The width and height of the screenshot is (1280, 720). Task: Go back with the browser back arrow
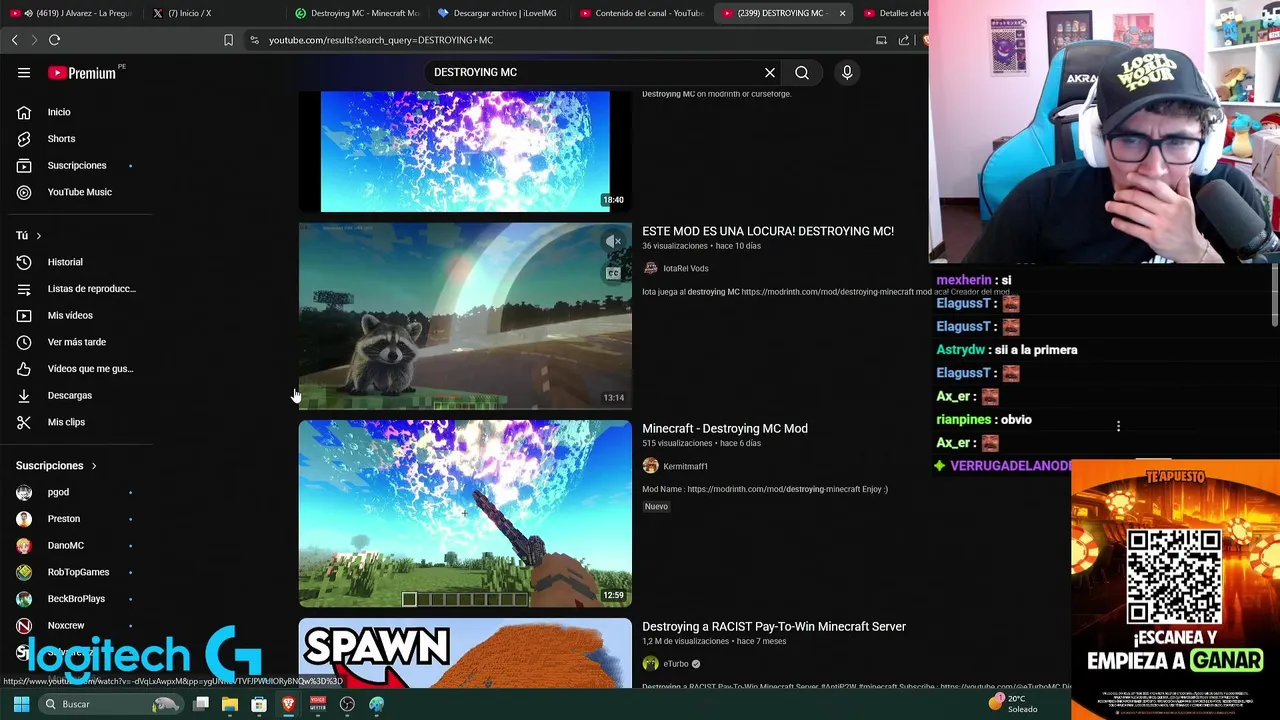point(14,40)
